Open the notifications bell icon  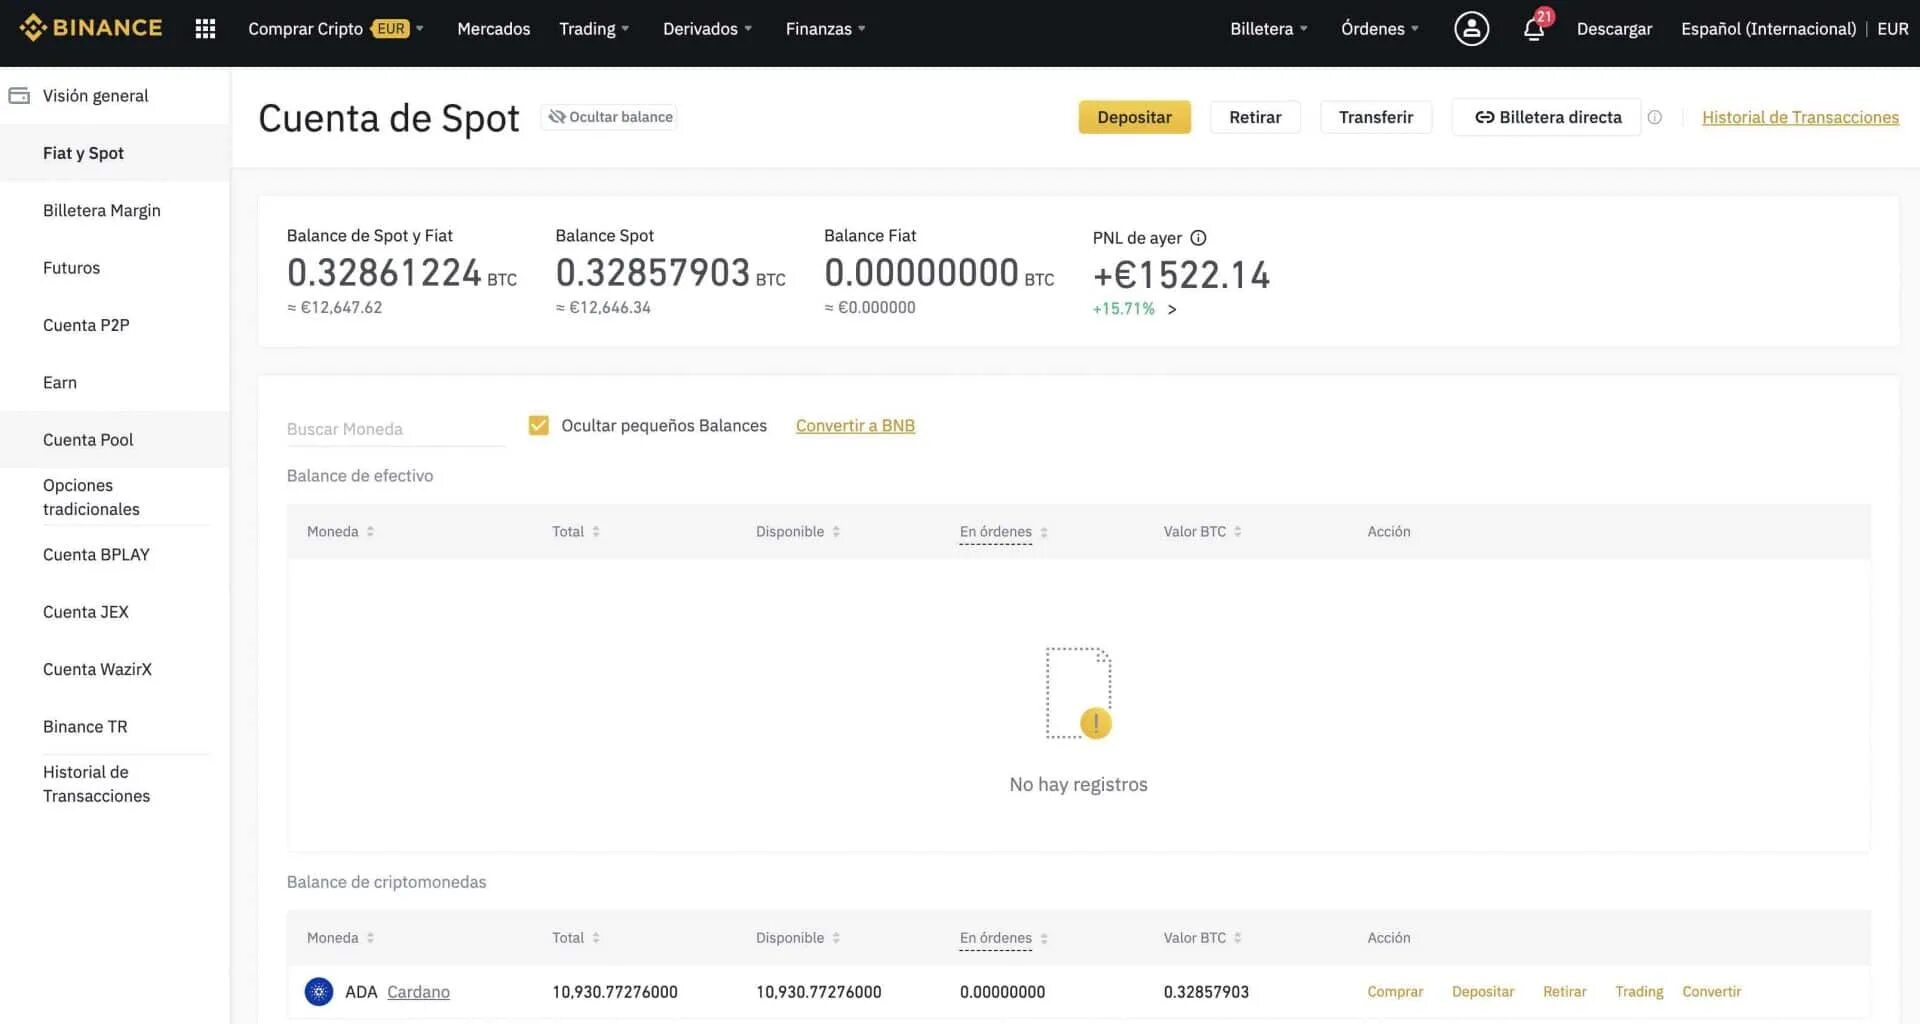click(1534, 29)
